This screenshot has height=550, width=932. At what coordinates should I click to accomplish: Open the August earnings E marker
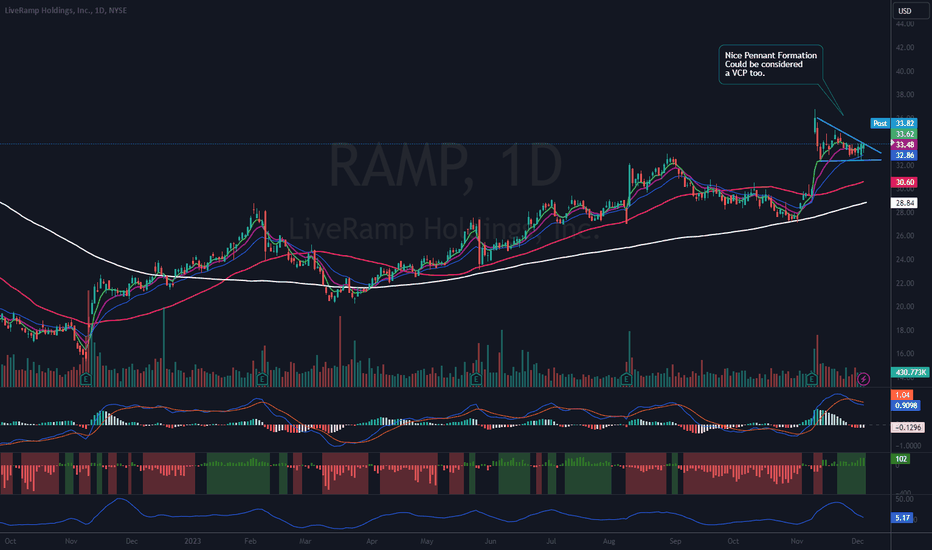coord(626,379)
